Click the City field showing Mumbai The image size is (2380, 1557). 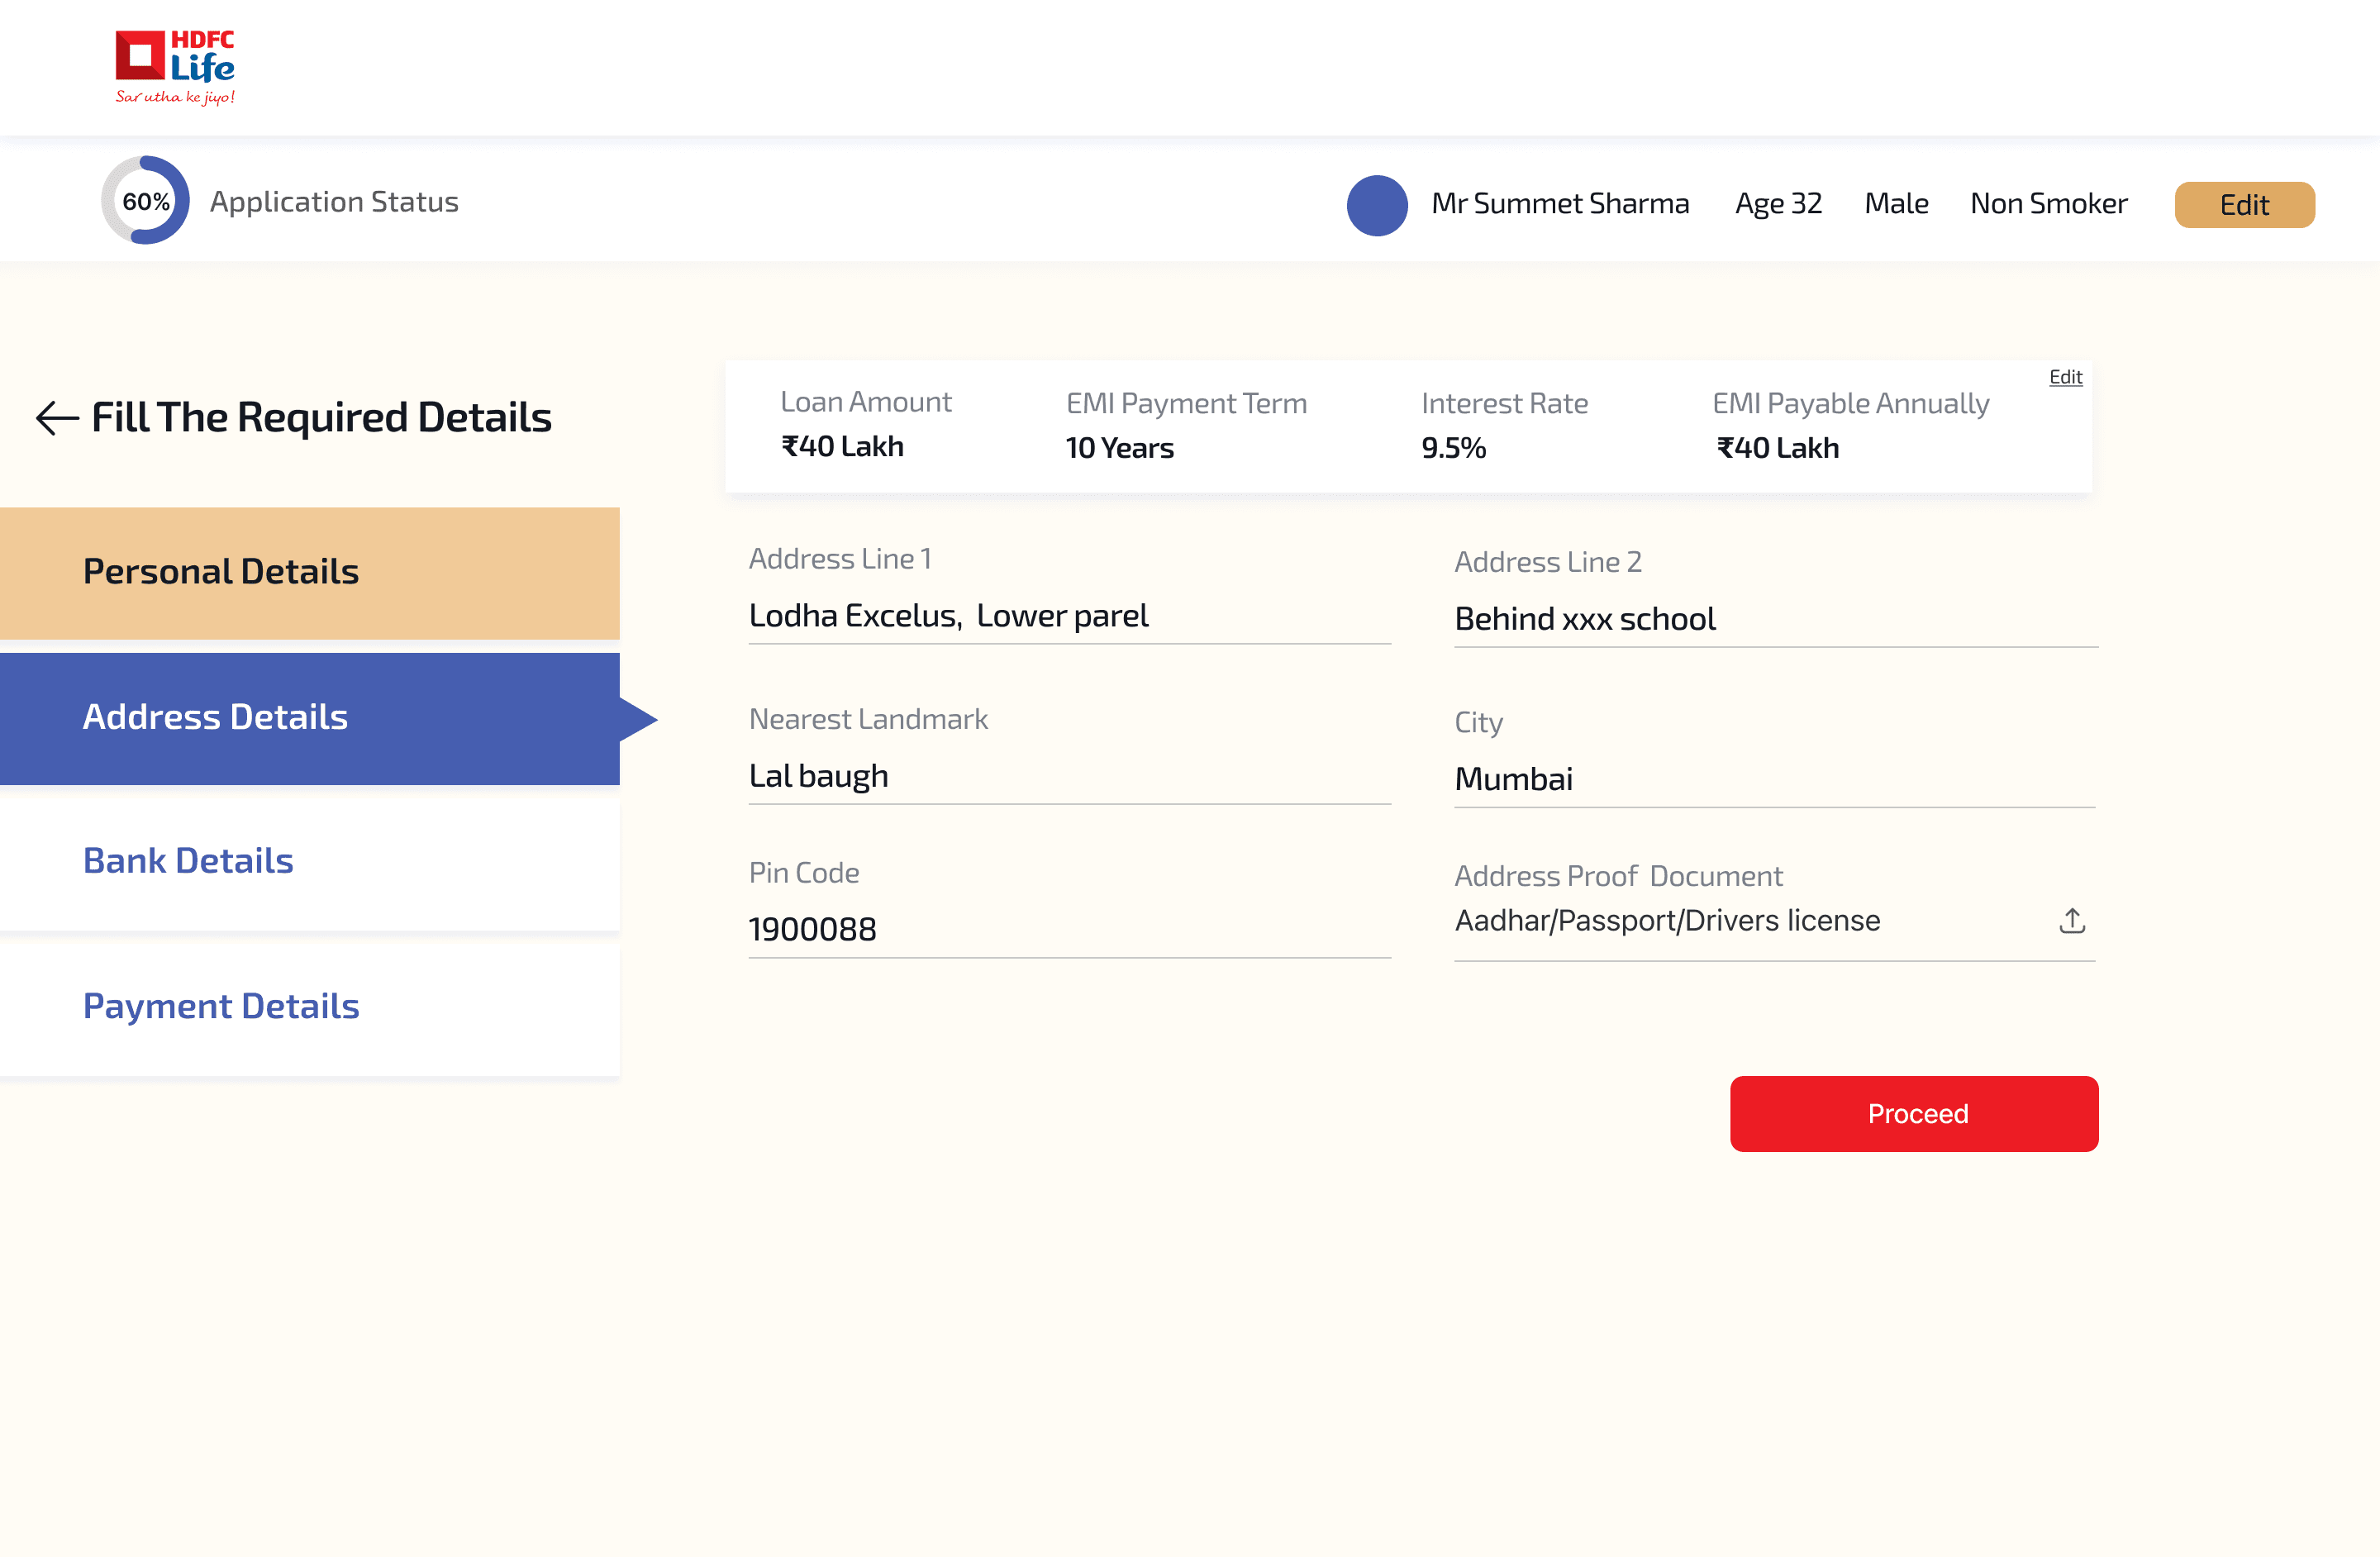tap(1775, 780)
